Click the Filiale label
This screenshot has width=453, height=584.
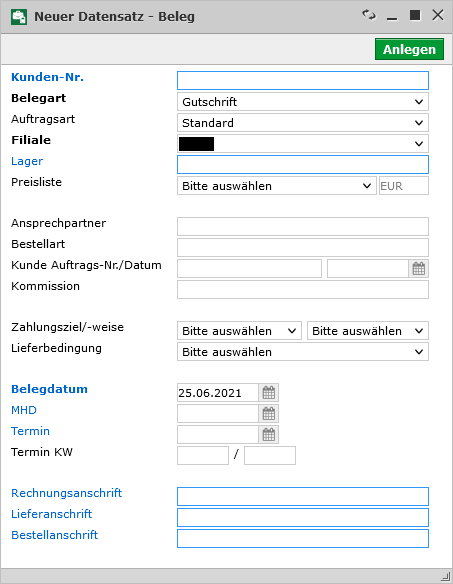[x=31, y=140]
